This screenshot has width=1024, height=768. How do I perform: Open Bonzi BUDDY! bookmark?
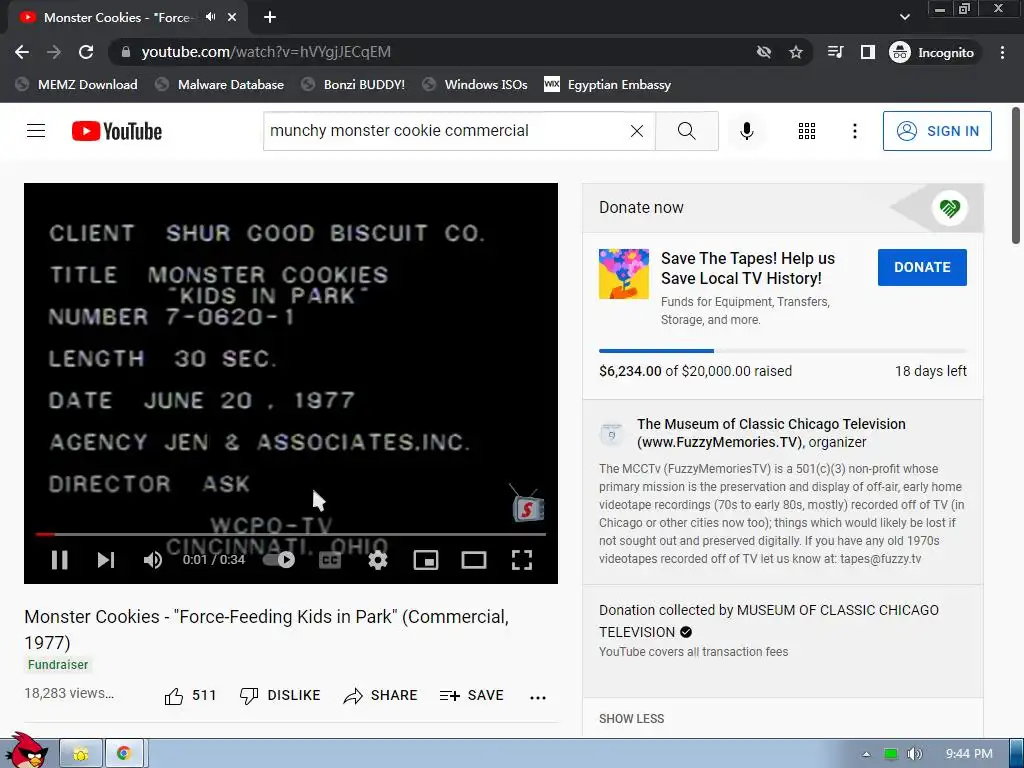353,85
